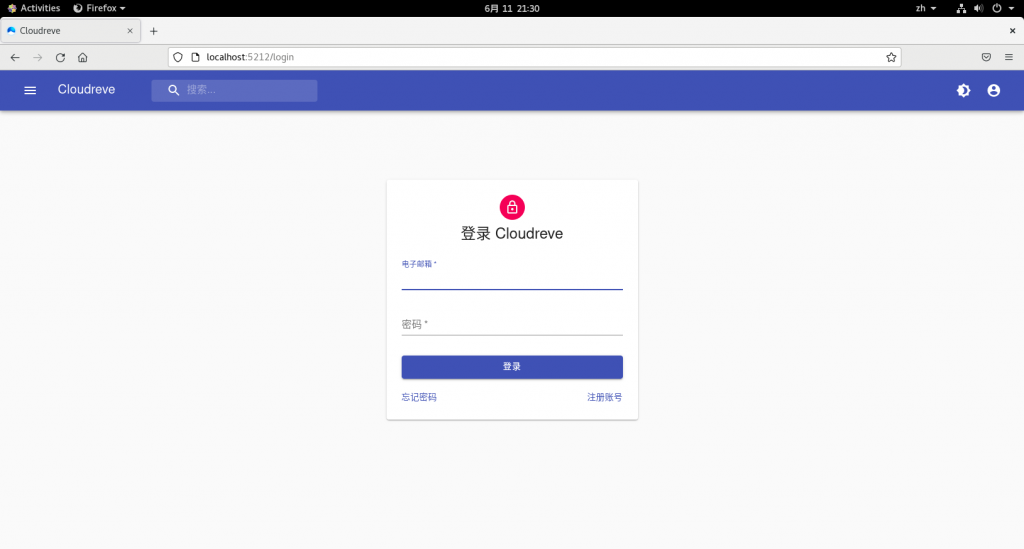Click the red lock icon on login card
The width and height of the screenshot is (1024, 549).
tap(512, 207)
